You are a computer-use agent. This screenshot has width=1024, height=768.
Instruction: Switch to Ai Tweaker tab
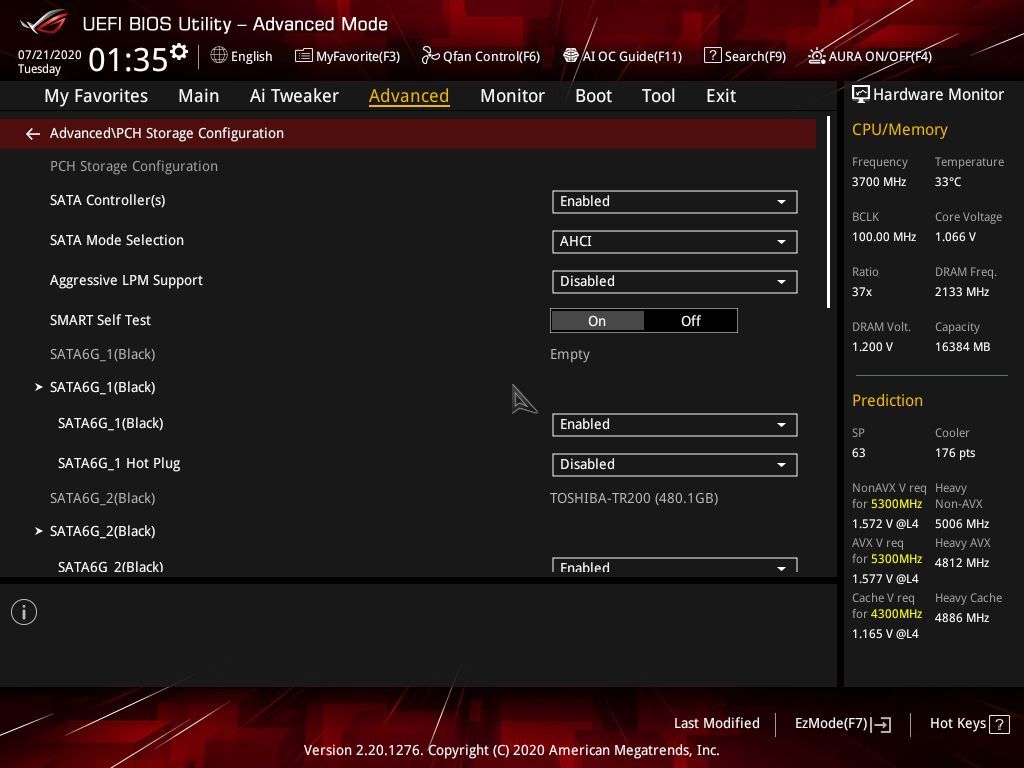tap(294, 96)
